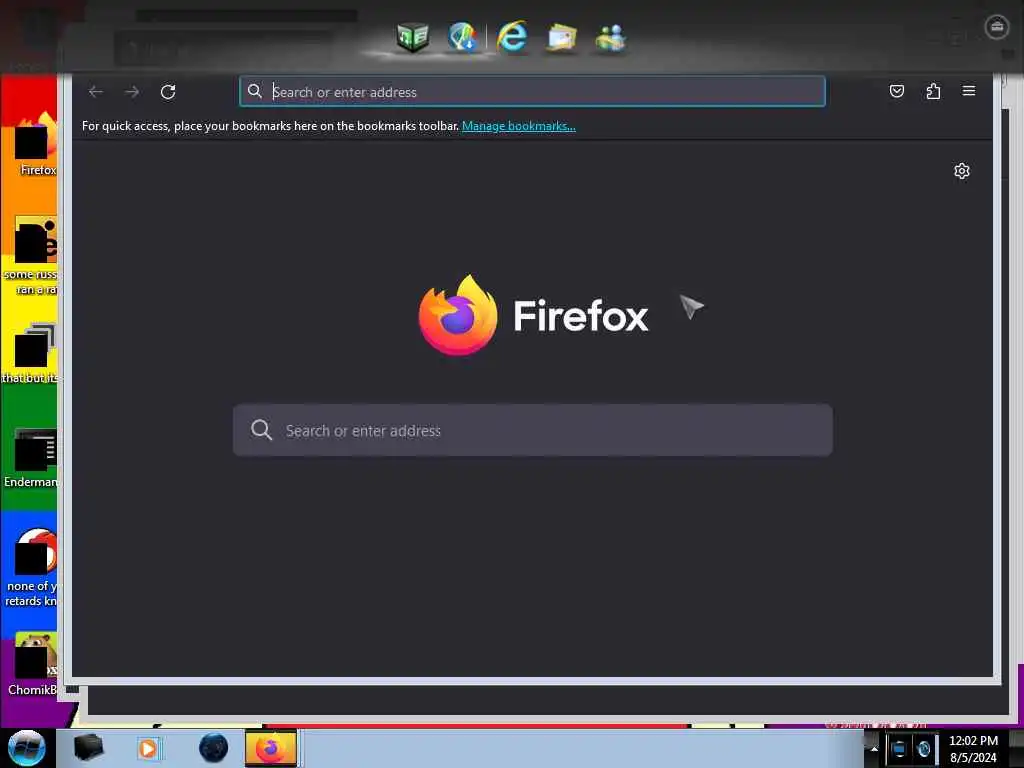Open Firefox hamburger application menu
Viewport: 1024px width, 768px height.
point(969,91)
